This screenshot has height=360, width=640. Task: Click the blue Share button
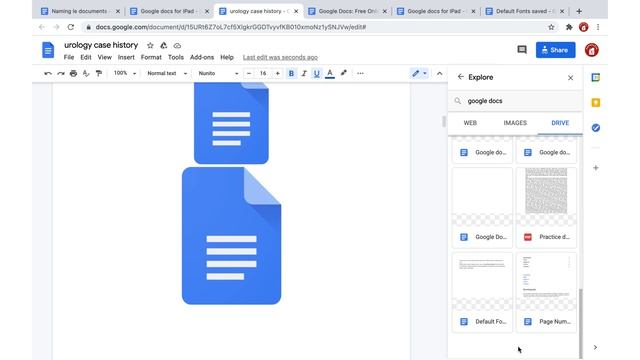(x=556, y=50)
